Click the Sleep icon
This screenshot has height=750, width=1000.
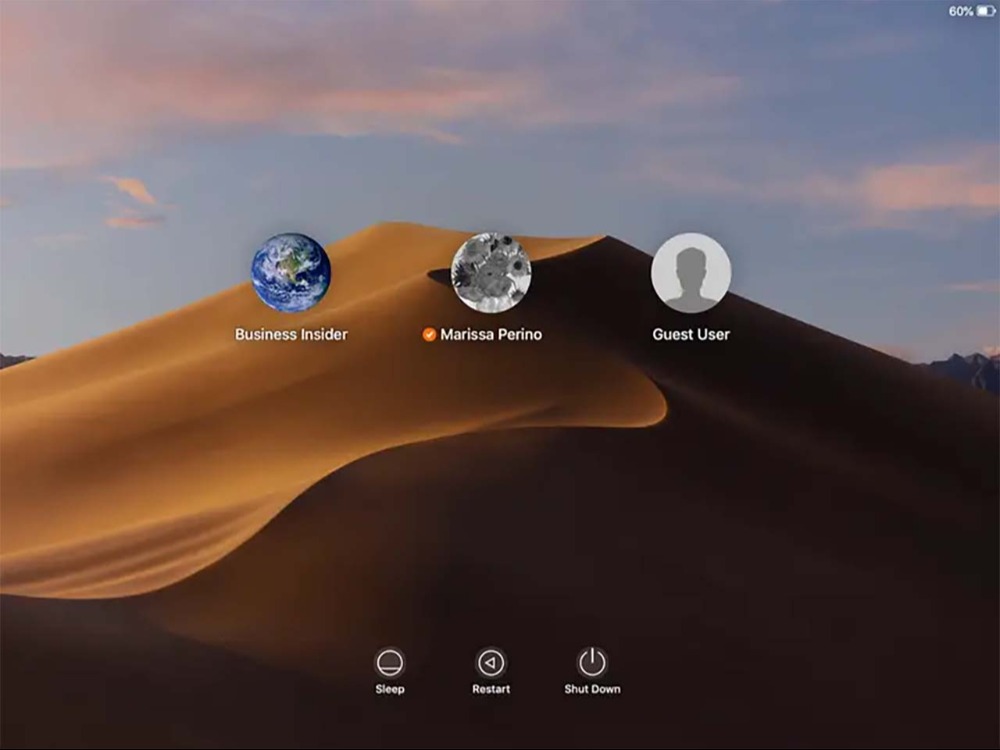tap(389, 663)
